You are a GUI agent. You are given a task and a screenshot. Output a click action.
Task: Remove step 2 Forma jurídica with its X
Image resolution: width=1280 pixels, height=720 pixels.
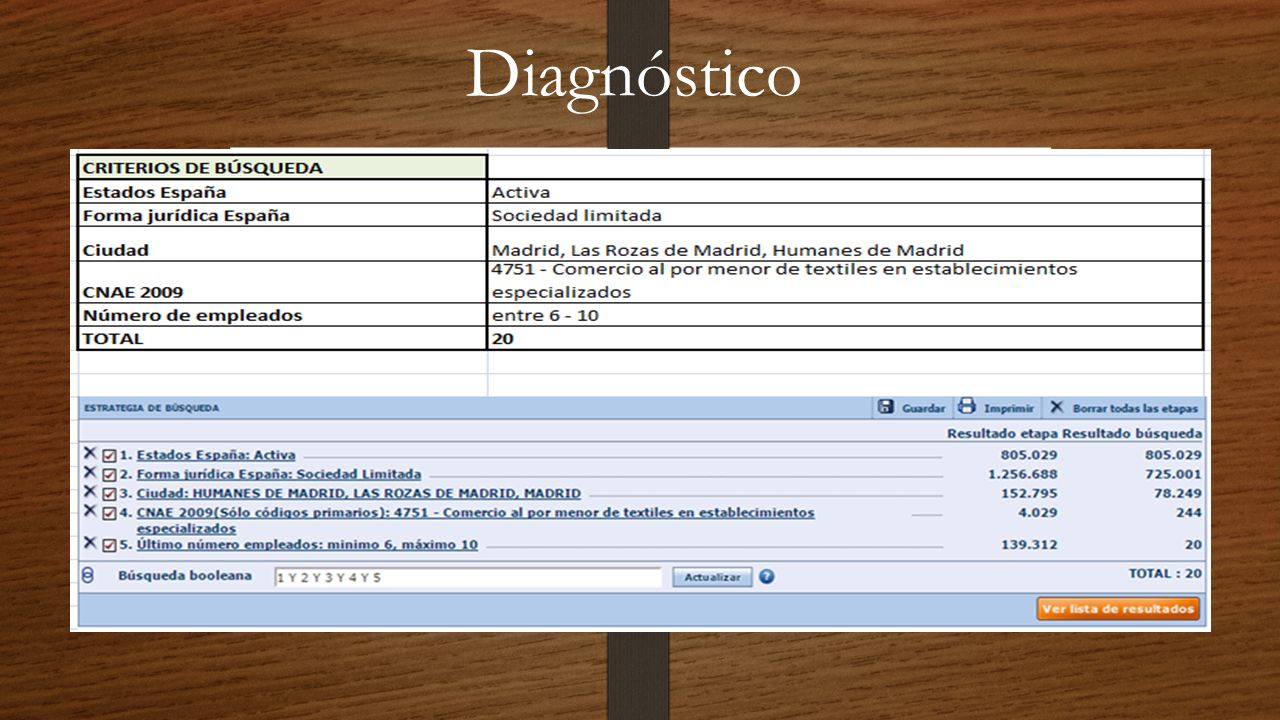[x=90, y=472]
